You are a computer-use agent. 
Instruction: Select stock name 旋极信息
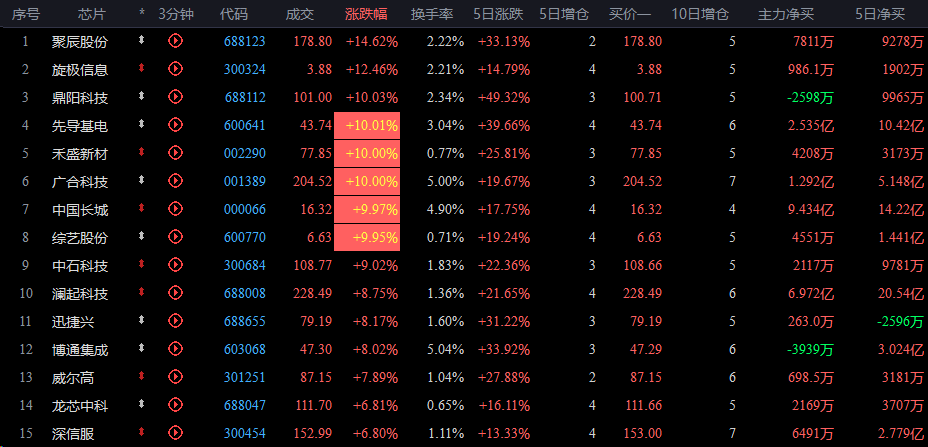(80, 70)
